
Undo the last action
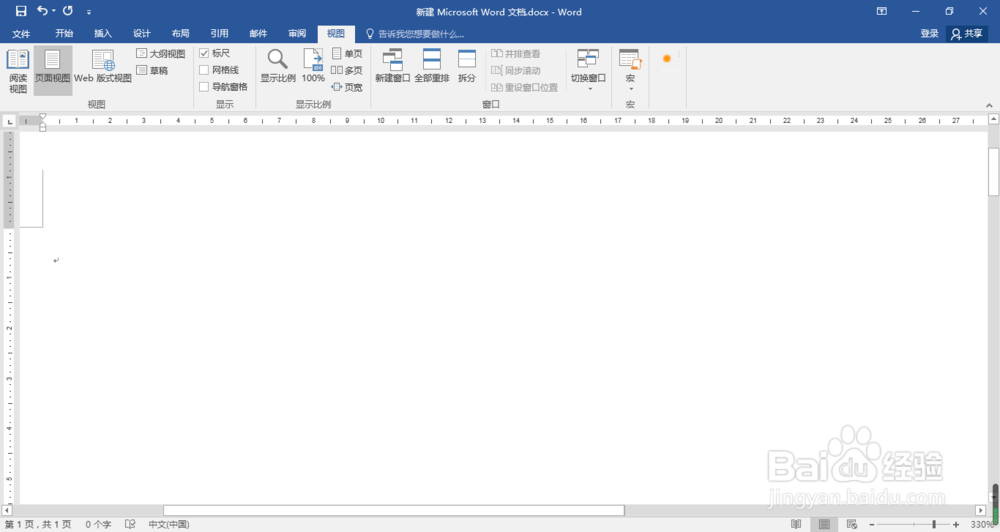coord(42,11)
